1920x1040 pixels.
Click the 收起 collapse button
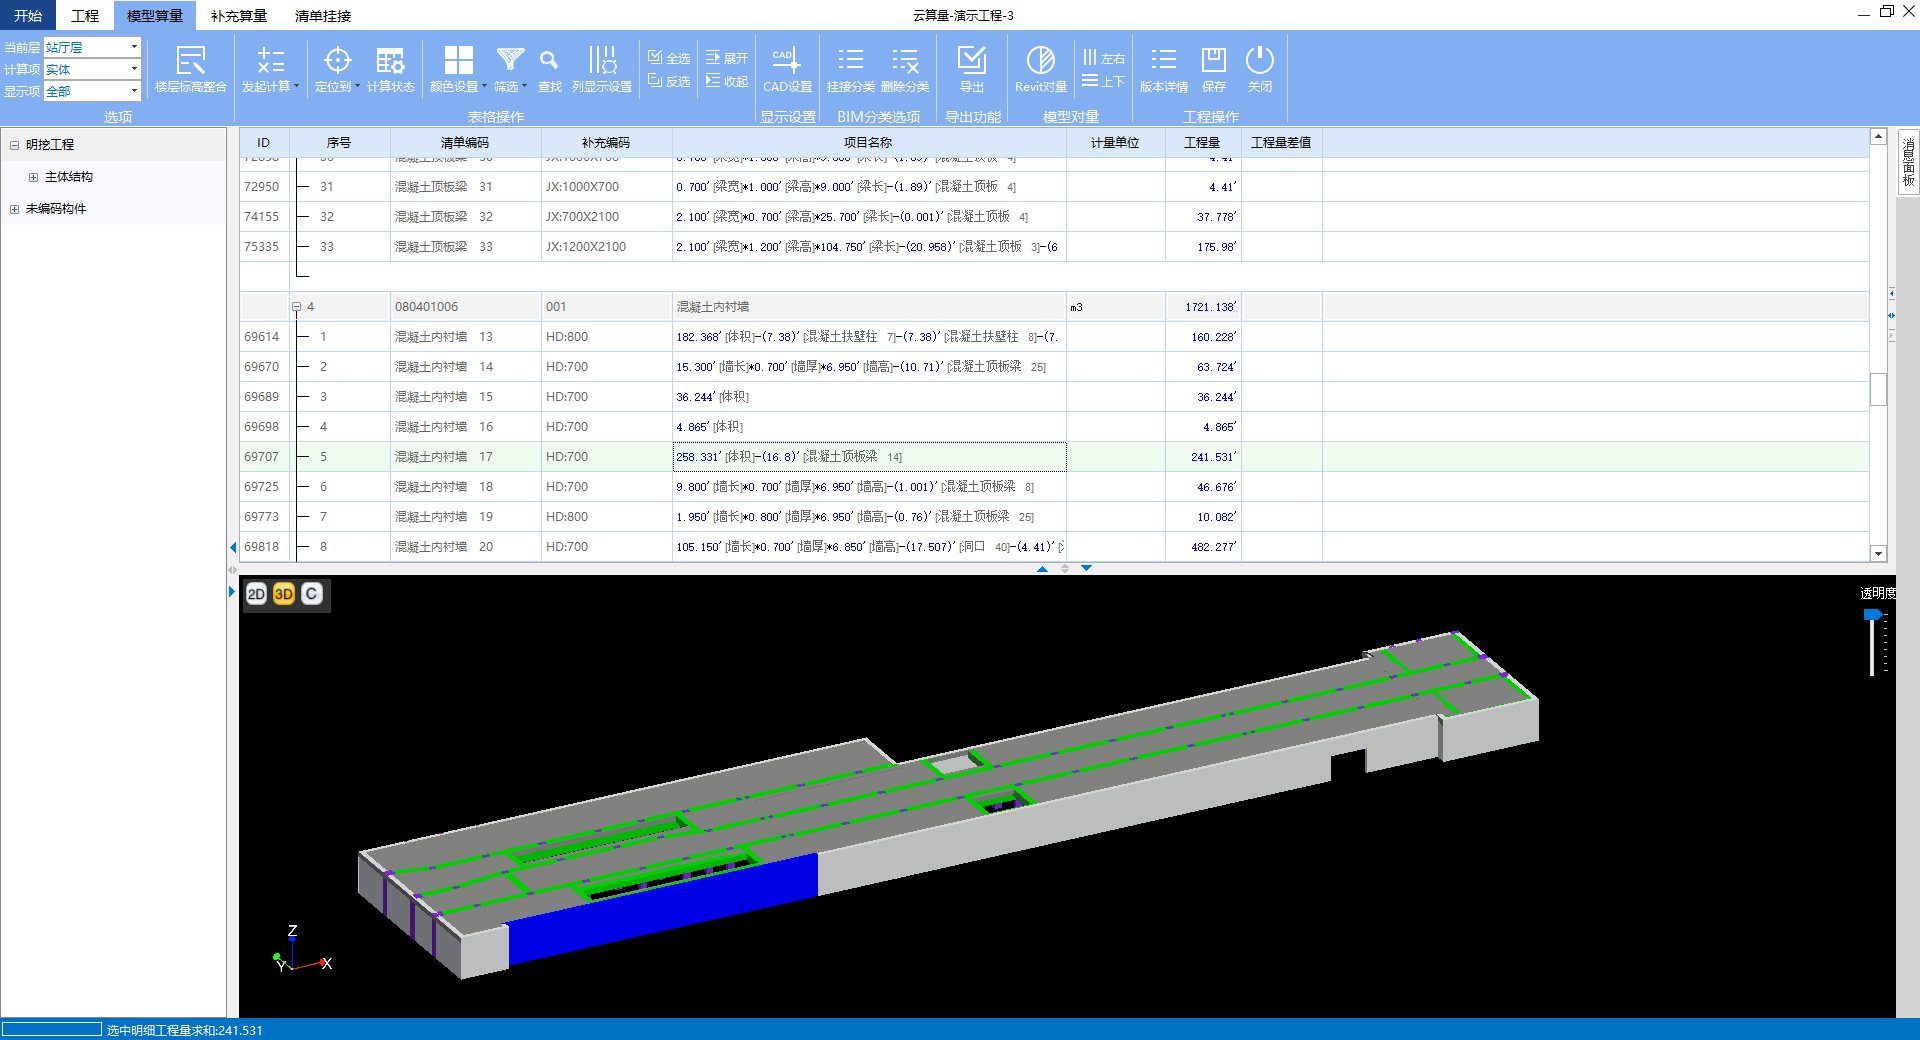coord(727,81)
